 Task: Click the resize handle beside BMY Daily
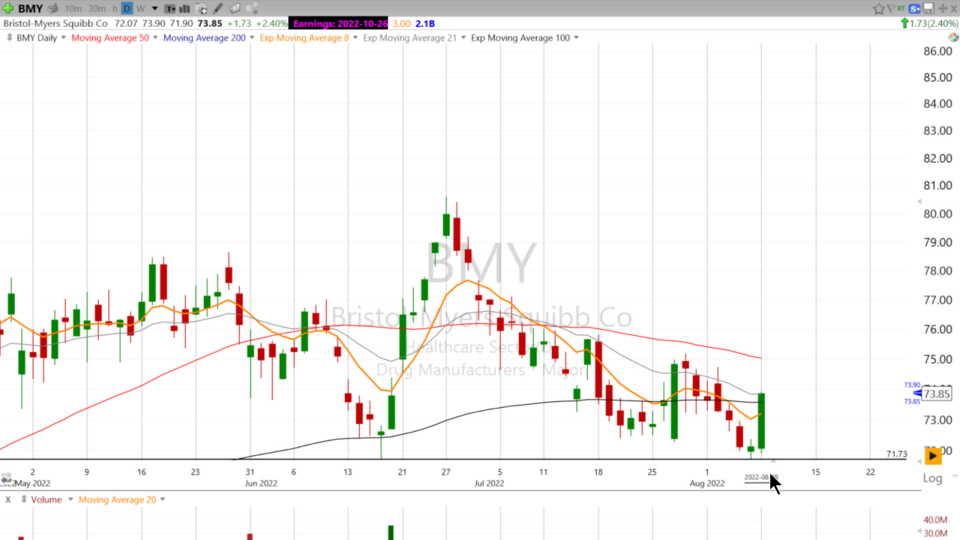[9, 37]
